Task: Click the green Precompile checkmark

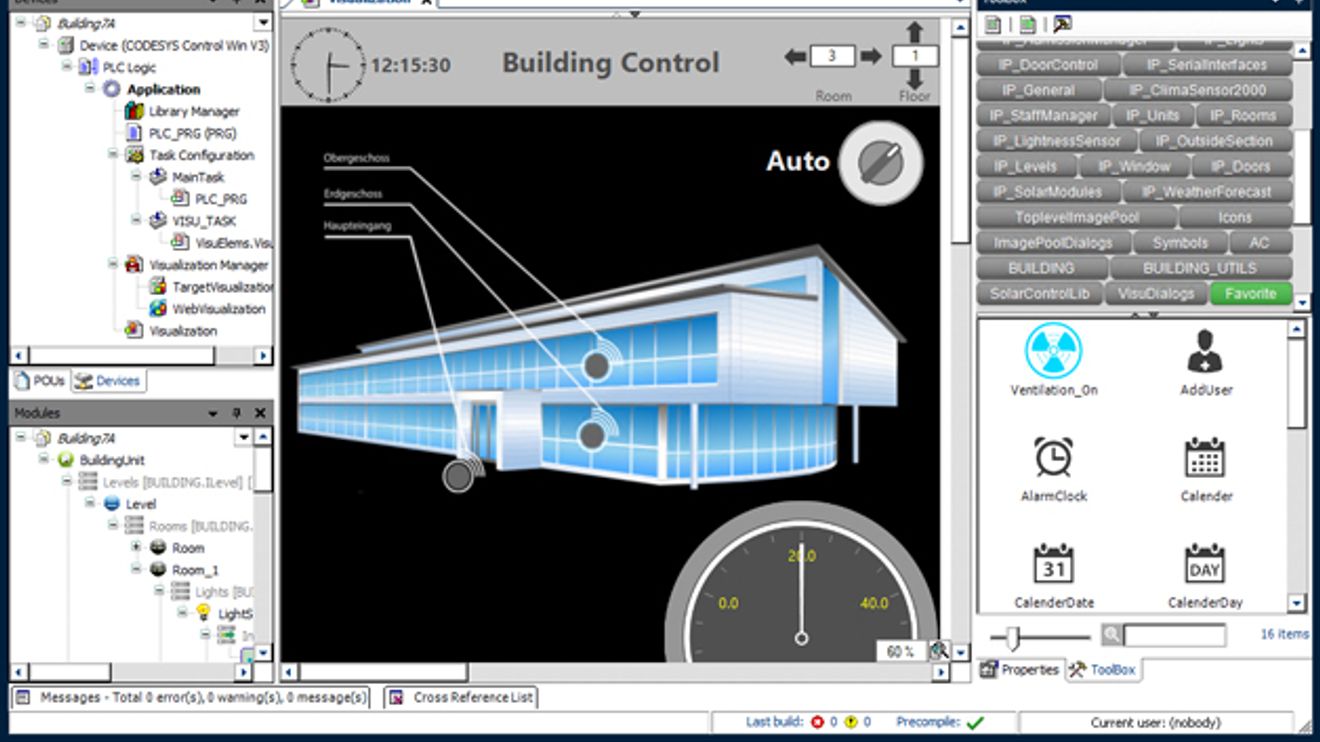Action: [976, 722]
